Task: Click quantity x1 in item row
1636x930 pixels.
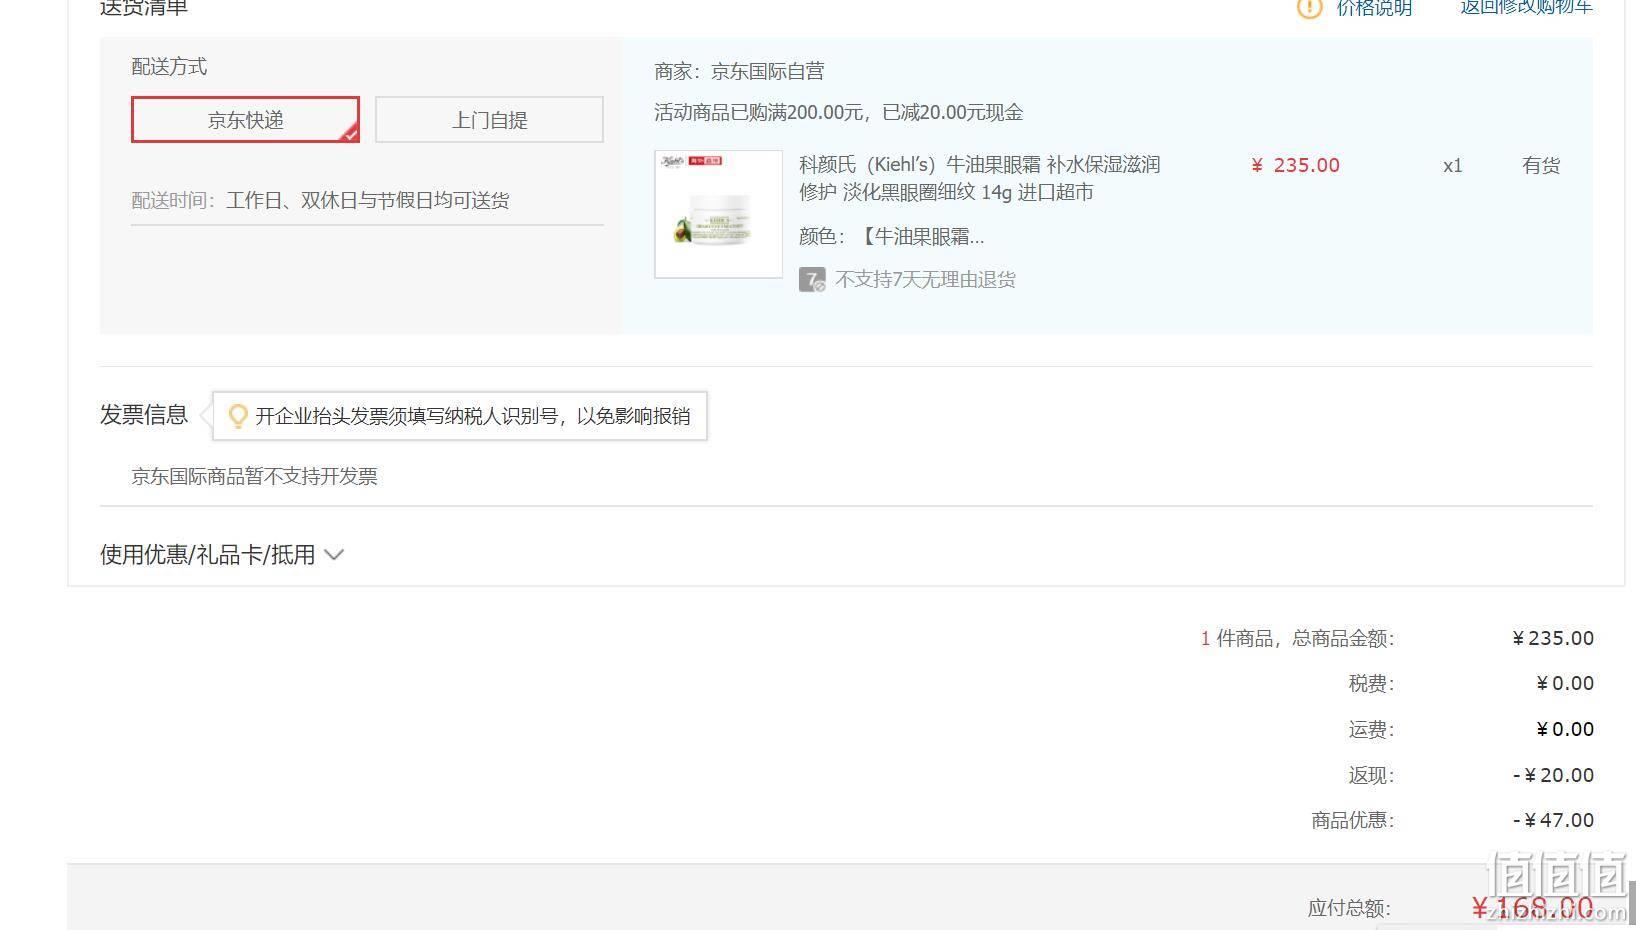Action: pos(1453,165)
